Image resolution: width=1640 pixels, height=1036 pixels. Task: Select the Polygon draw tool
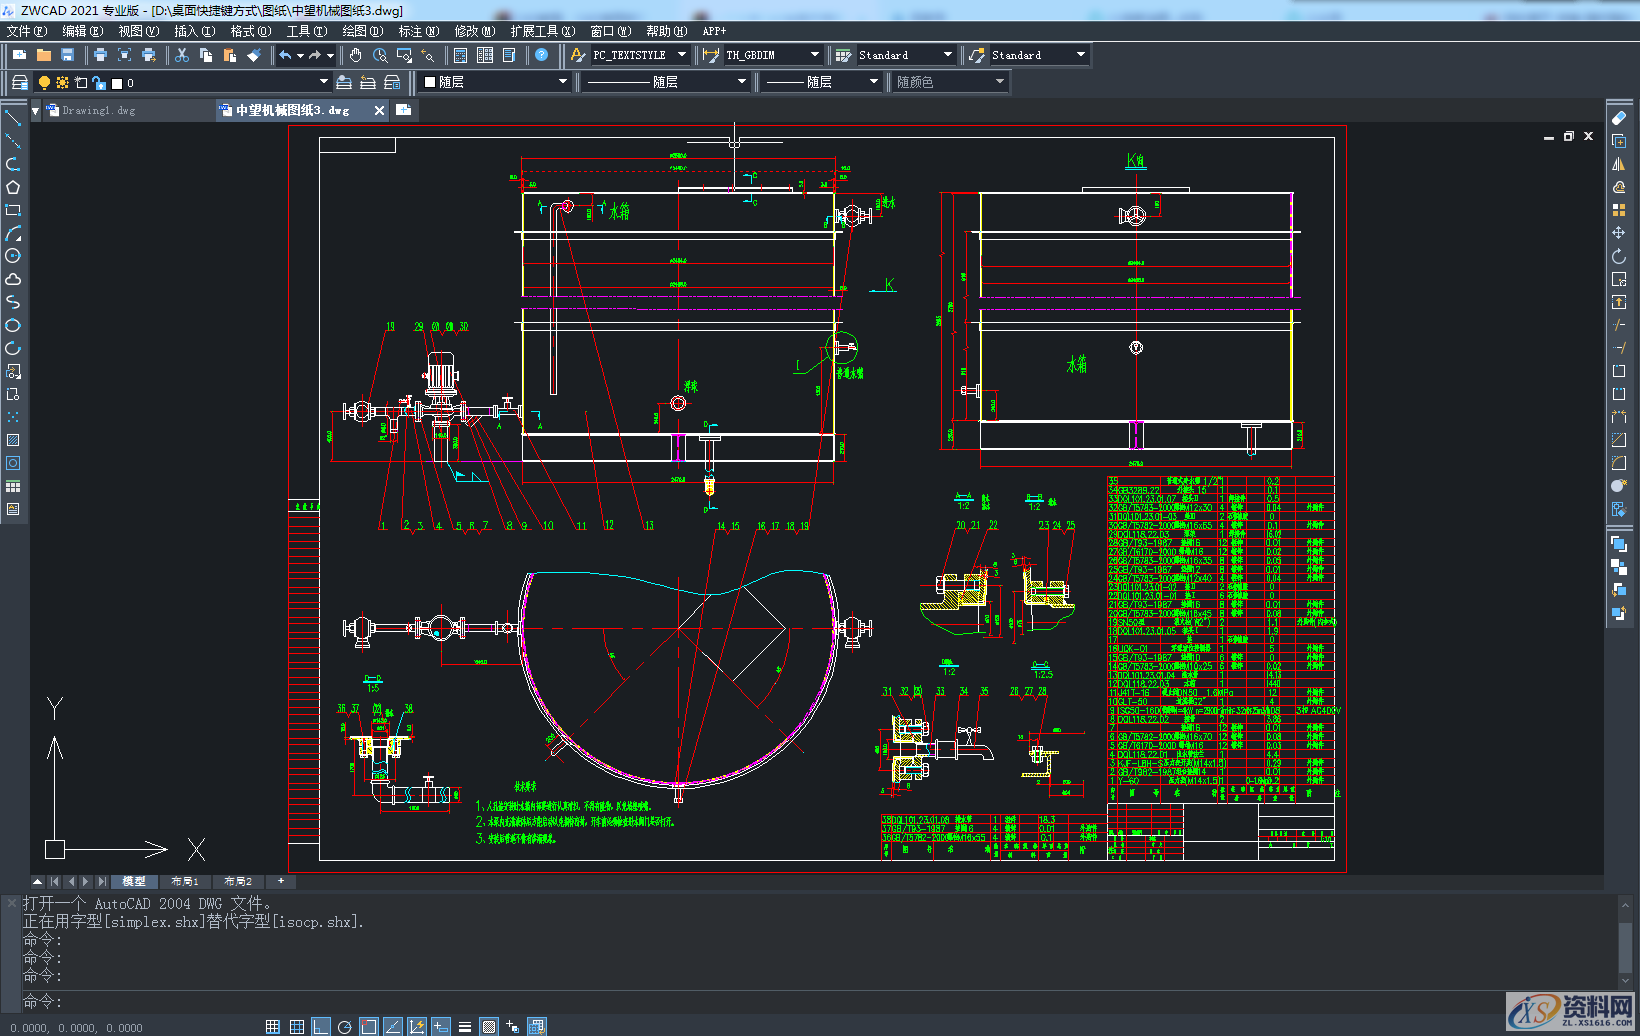click(13, 187)
